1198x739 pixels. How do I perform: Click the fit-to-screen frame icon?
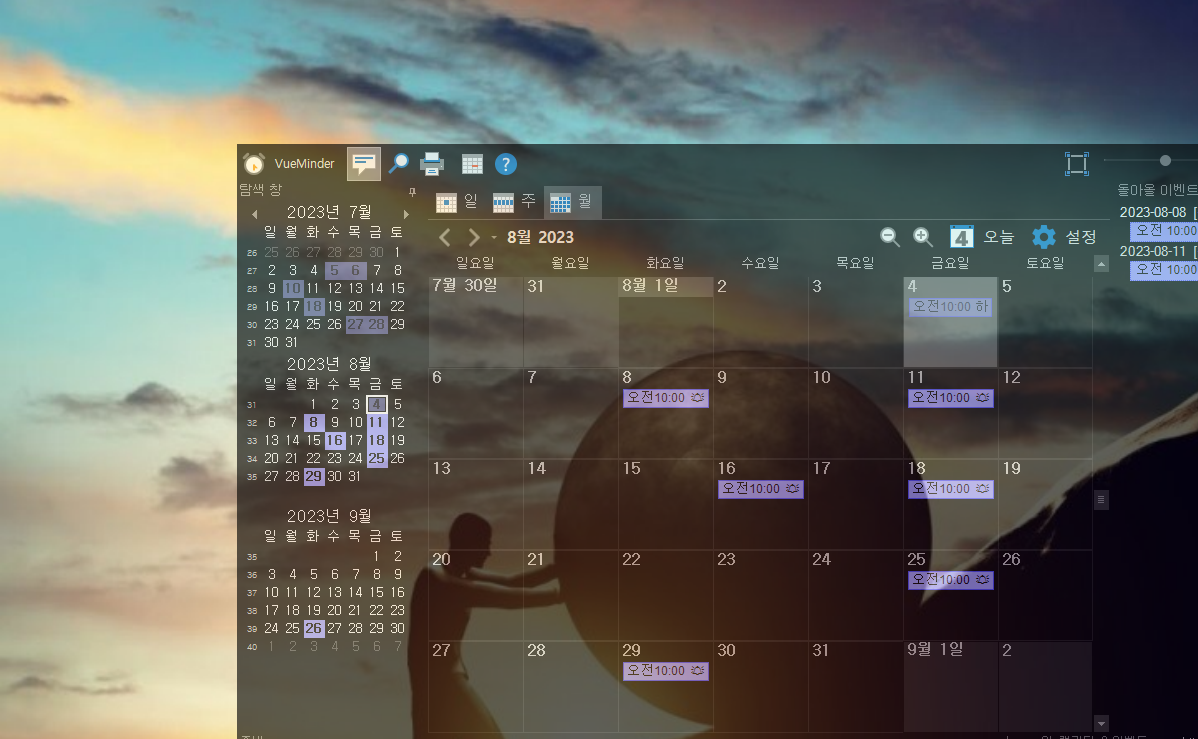tap(1077, 164)
